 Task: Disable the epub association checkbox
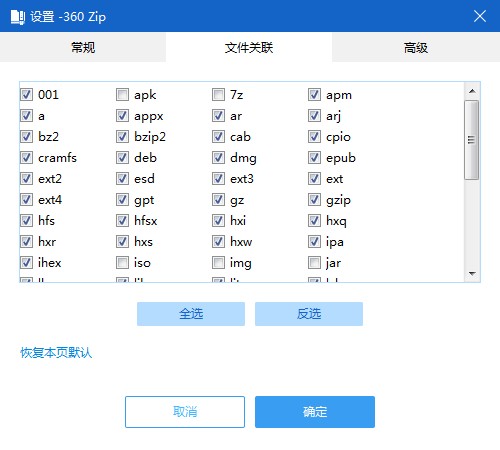[x=314, y=158]
